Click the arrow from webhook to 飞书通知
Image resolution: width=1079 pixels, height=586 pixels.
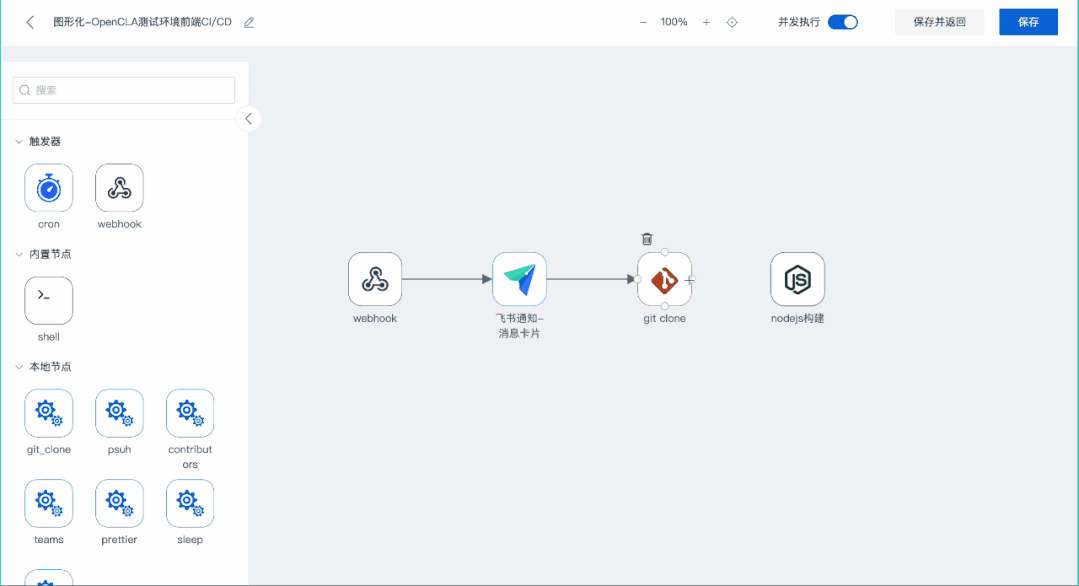447,279
